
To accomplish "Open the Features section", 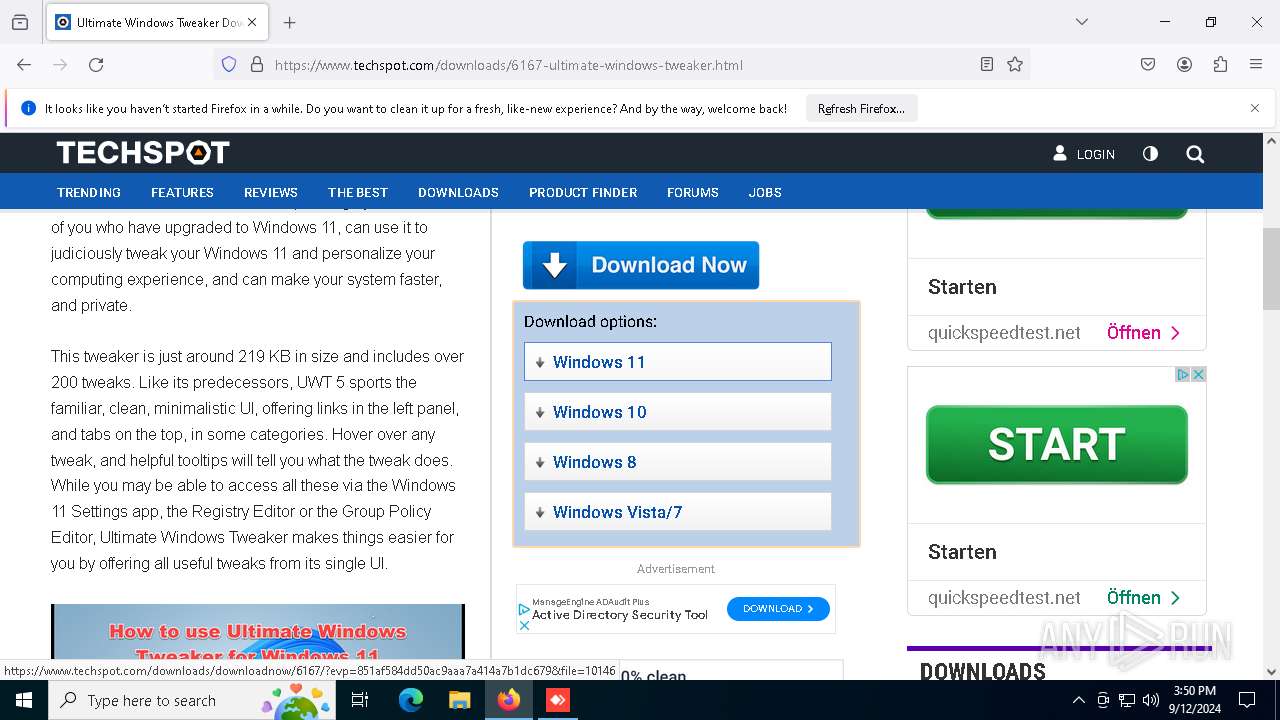I will pyautogui.click(x=182, y=192).
